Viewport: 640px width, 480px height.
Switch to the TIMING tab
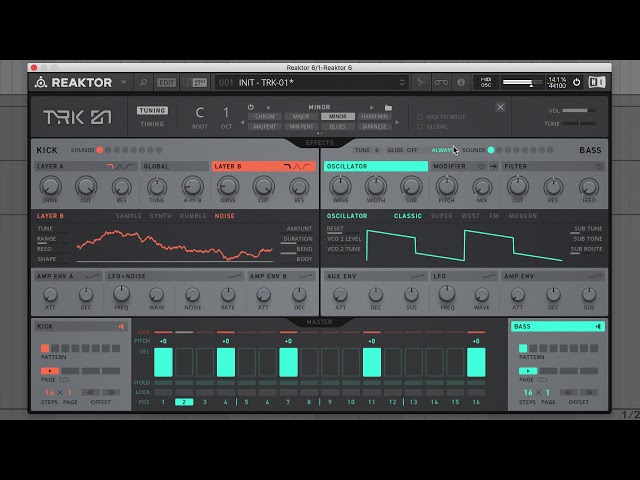(x=152, y=124)
